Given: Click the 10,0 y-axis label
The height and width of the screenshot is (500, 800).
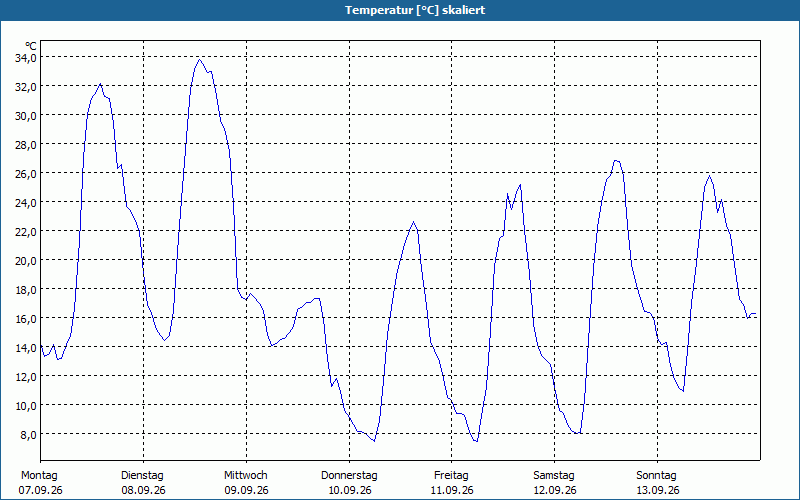Looking at the screenshot, I should [x=26, y=406].
